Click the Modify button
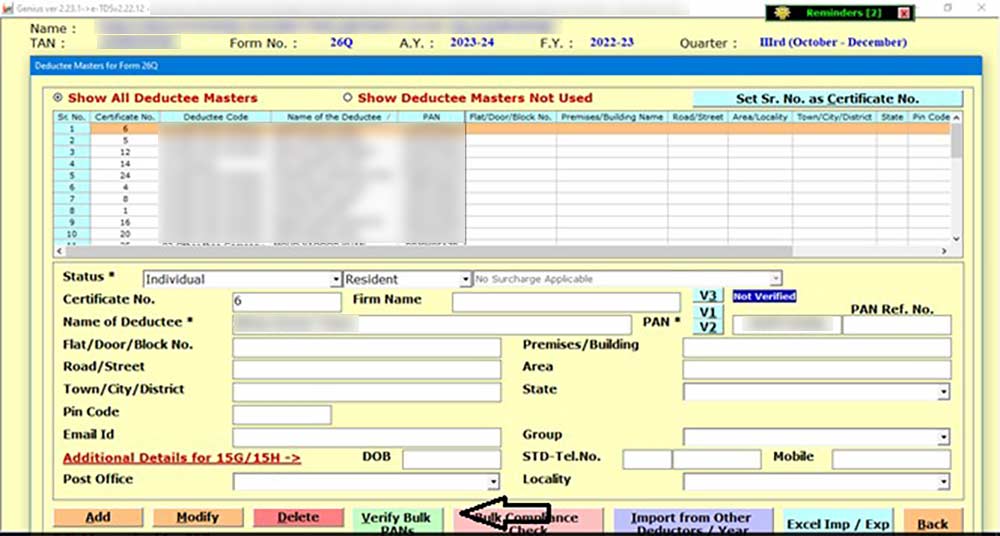The image size is (1000, 536). pyautogui.click(x=198, y=517)
